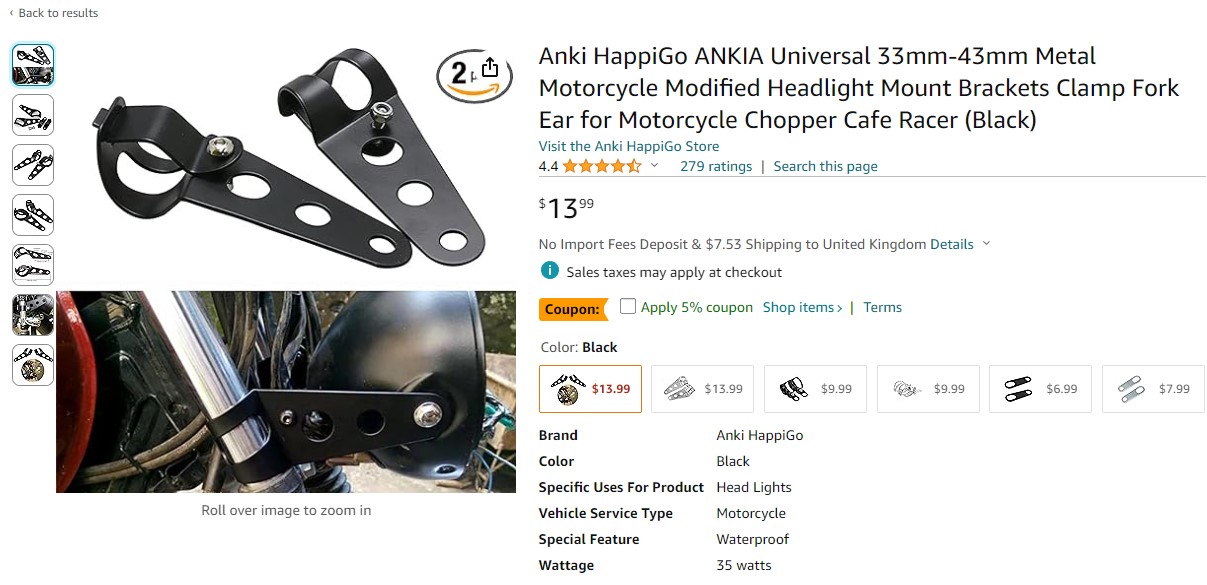Viewport: 1207px width, 585px height.
Task: Select the $9.99 black bracket variant
Action: [815, 389]
